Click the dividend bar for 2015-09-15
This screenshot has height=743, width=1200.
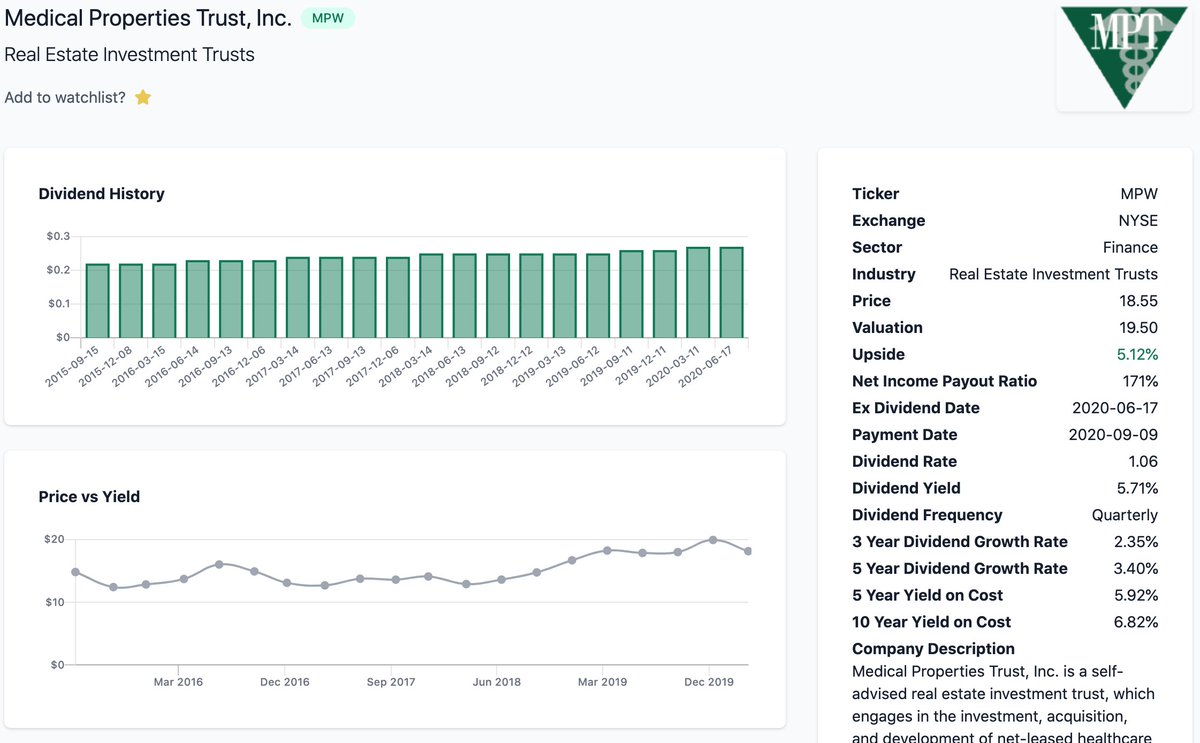[x=98, y=301]
